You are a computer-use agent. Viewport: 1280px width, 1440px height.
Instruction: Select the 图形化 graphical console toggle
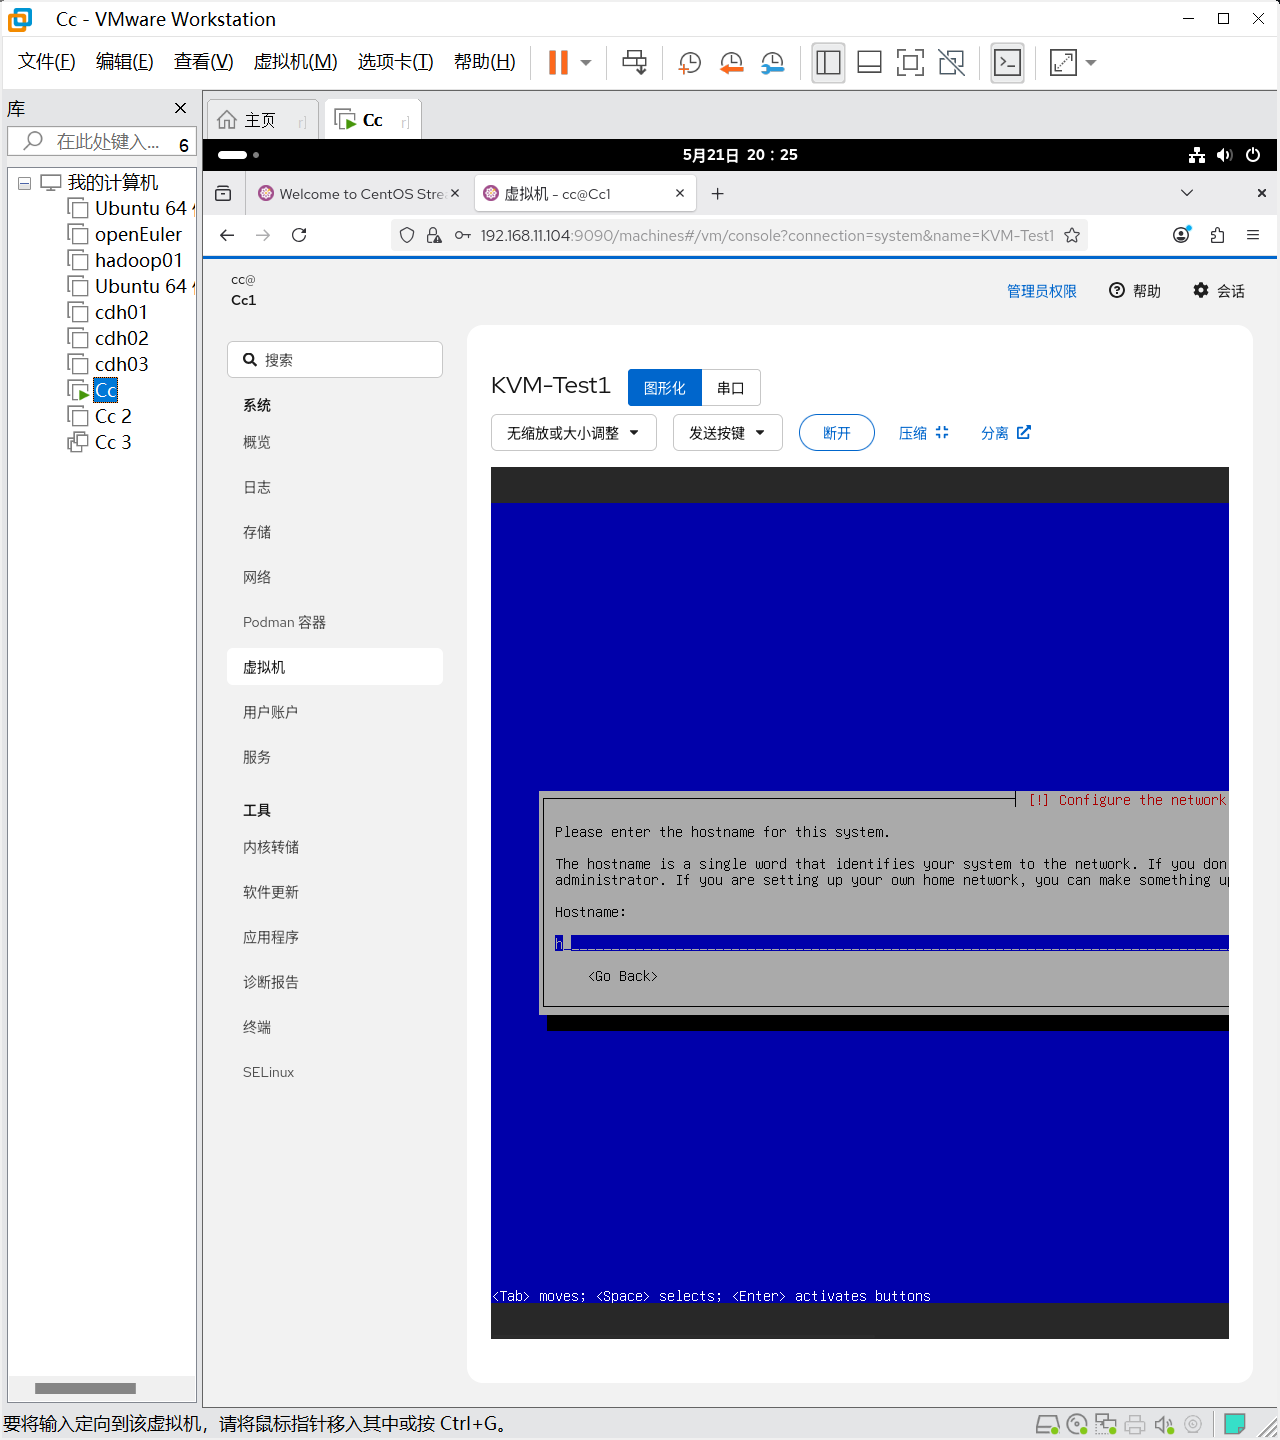(x=665, y=388)
